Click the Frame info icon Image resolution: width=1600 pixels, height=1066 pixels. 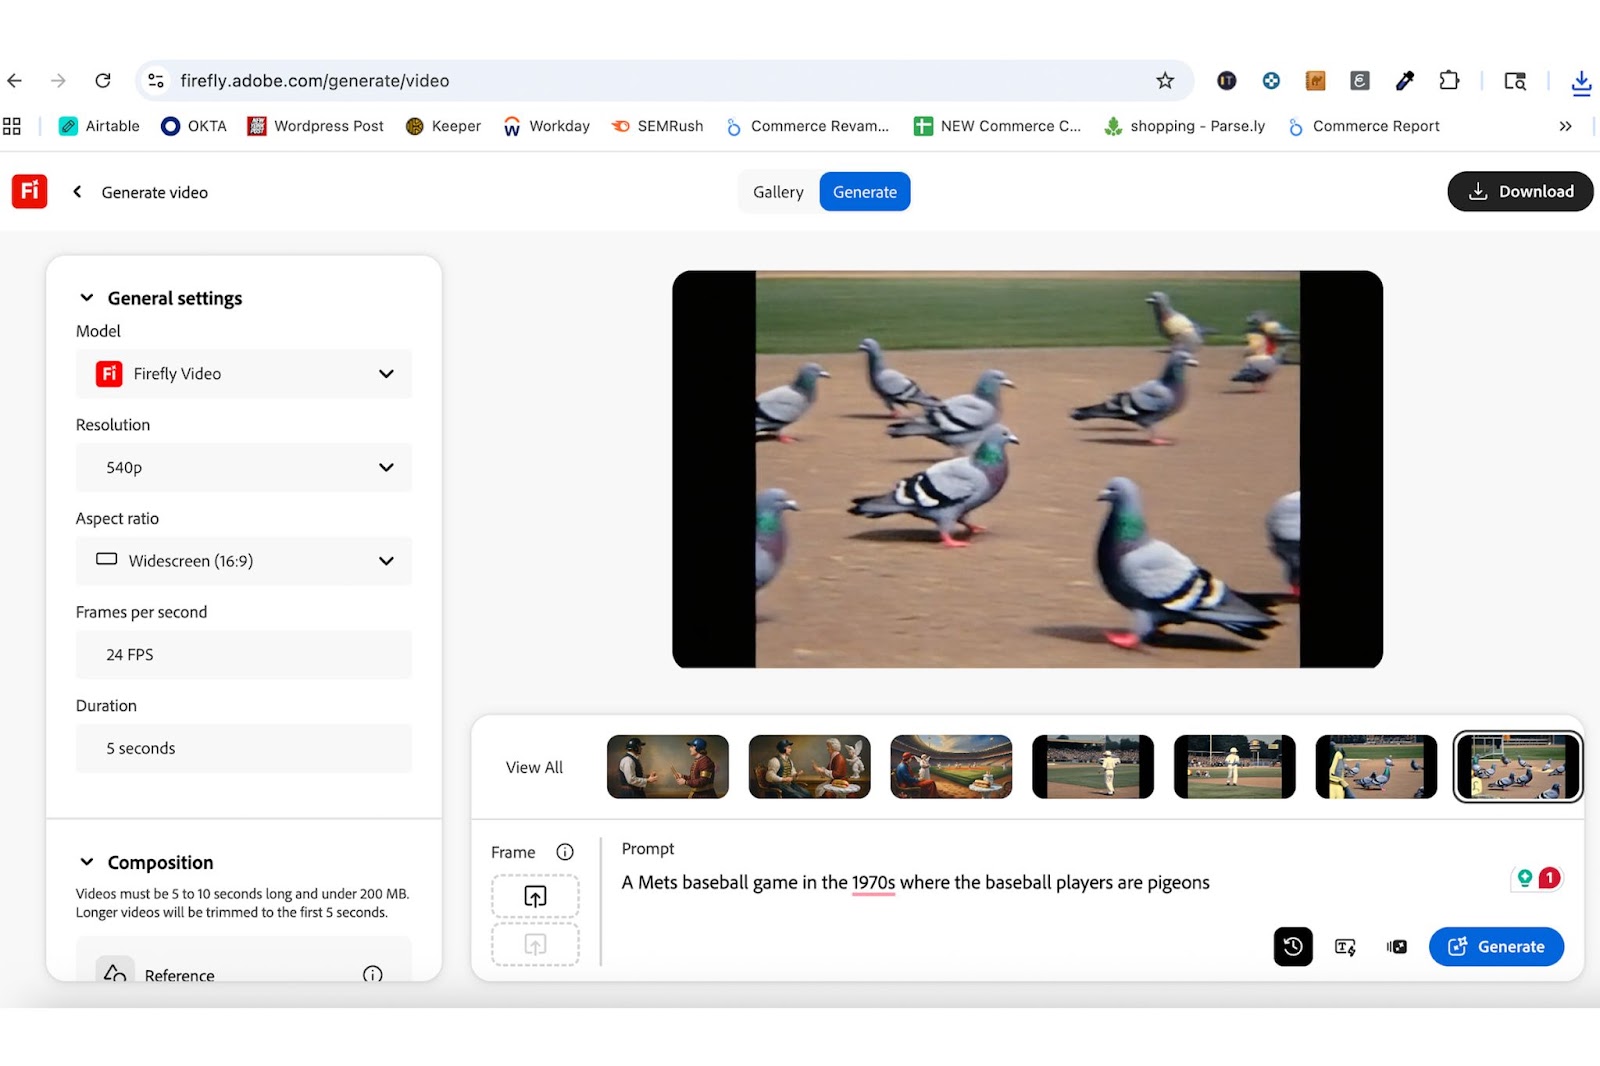(565, 852)
